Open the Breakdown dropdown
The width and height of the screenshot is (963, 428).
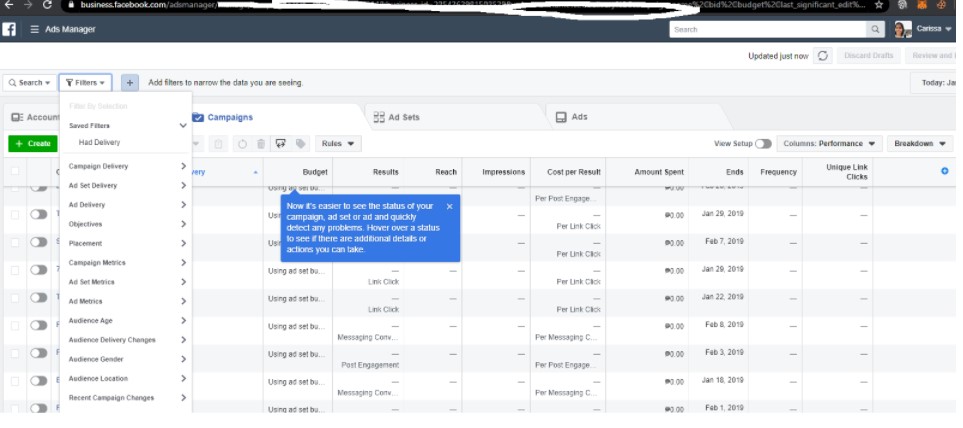click(920, 144)
